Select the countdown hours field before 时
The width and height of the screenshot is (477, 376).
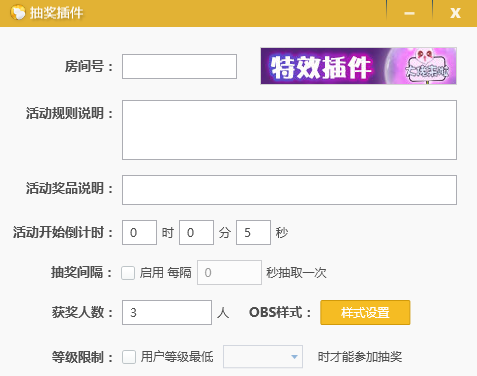click(x=139, y=232)
